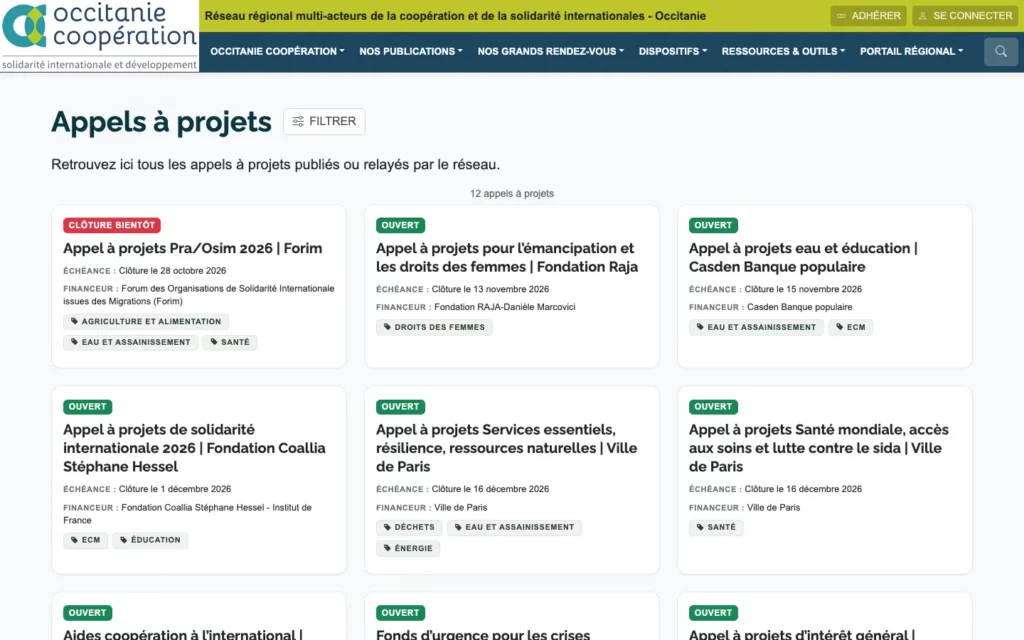Expand the PORTAIL RÉGIONAL menu
Image resolution: width=1024 pixels, height=640 pixels.
pyautogui.click(x=911, y=51)
